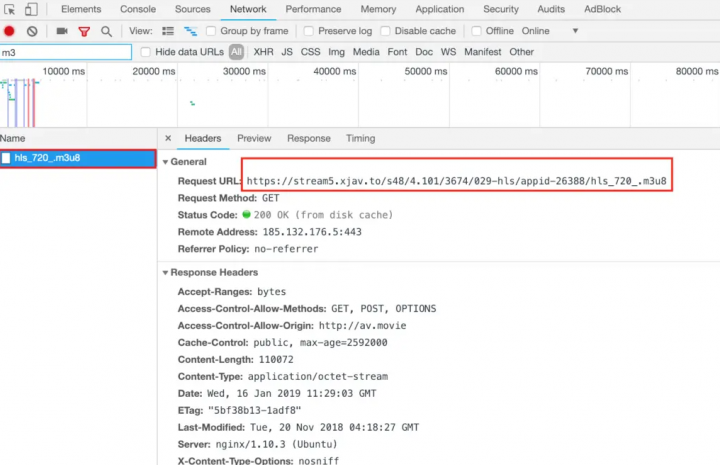Toggle the device toolbar icon
The width and height of the screenshot is (720, 465).
click(x=31, y=9)
